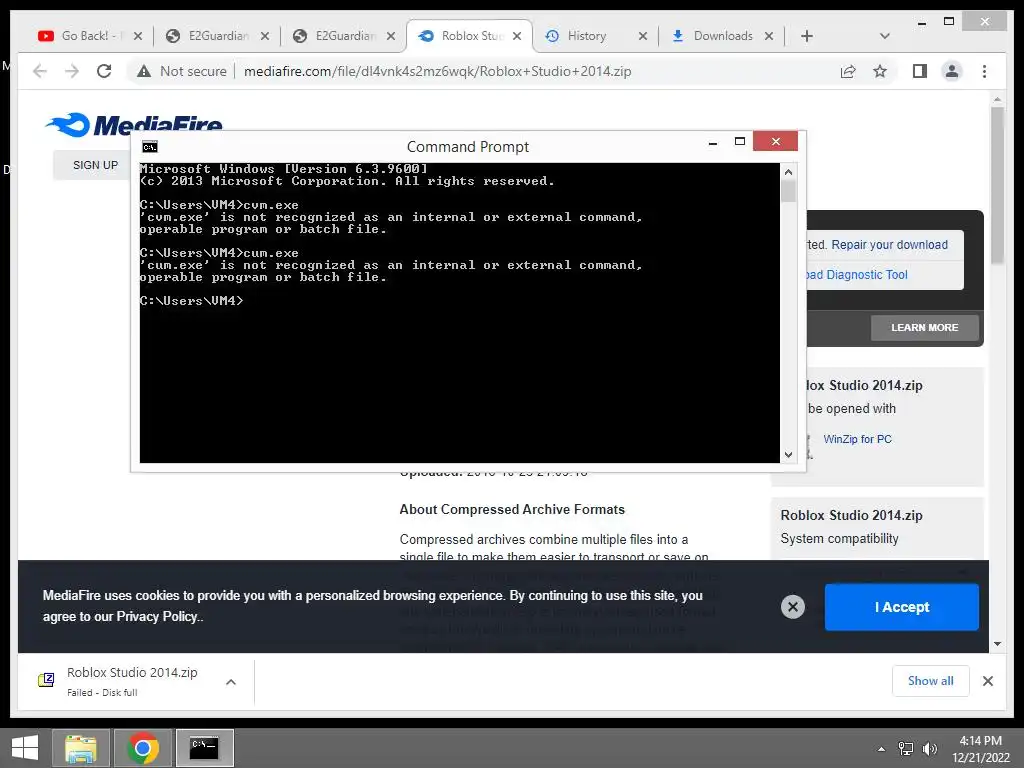
Task: Open the Diagnostic Tool link
Action: pos(857,275)
